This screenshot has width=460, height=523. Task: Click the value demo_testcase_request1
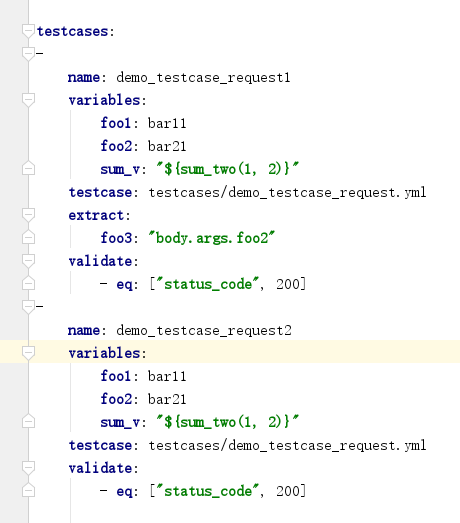point(203,78)
